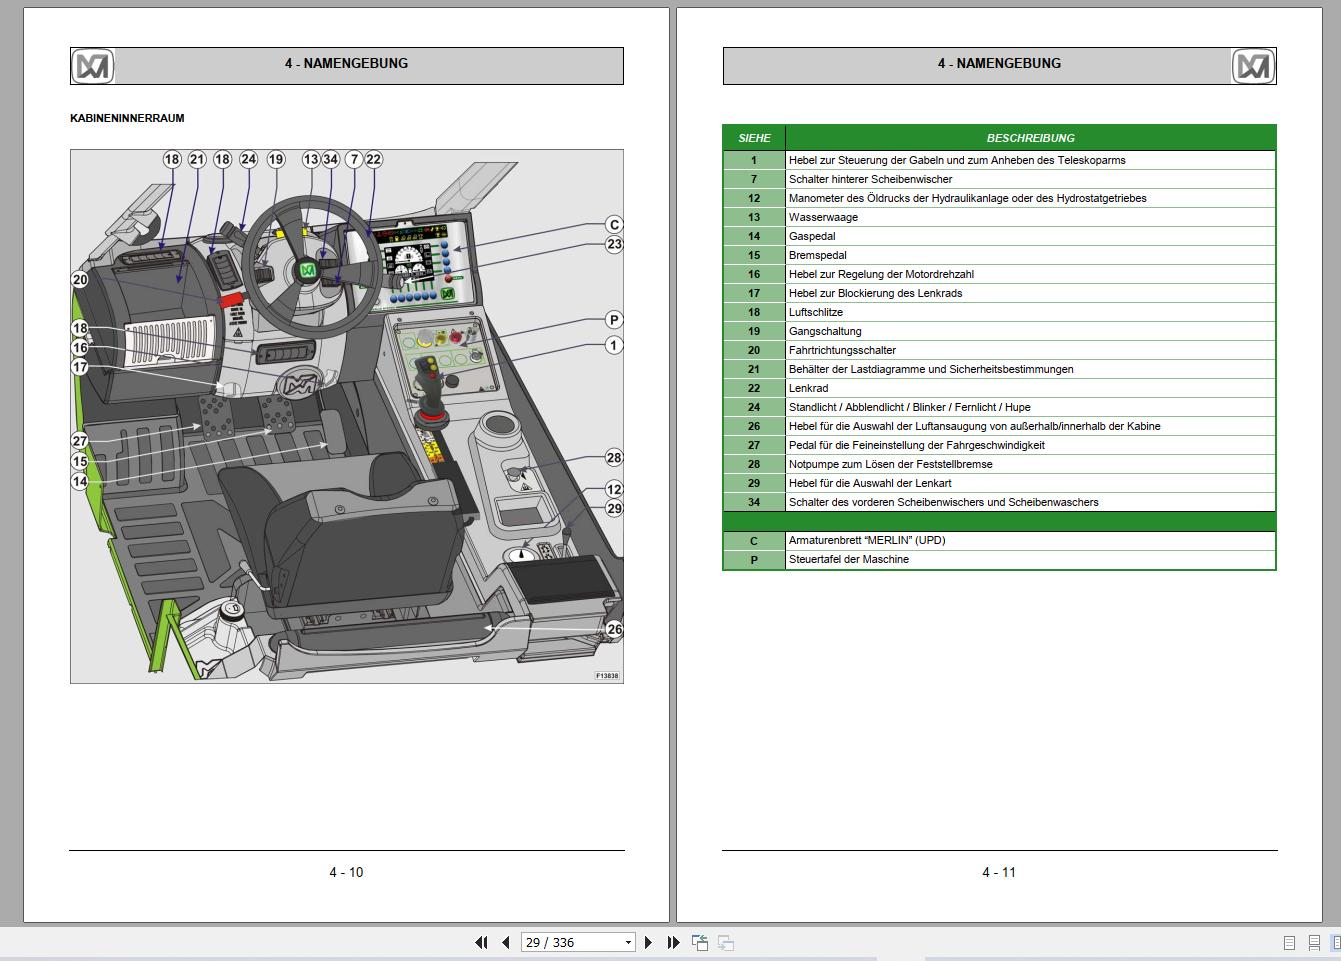Click callout C on the cabin diagram

tap(614, 225)
